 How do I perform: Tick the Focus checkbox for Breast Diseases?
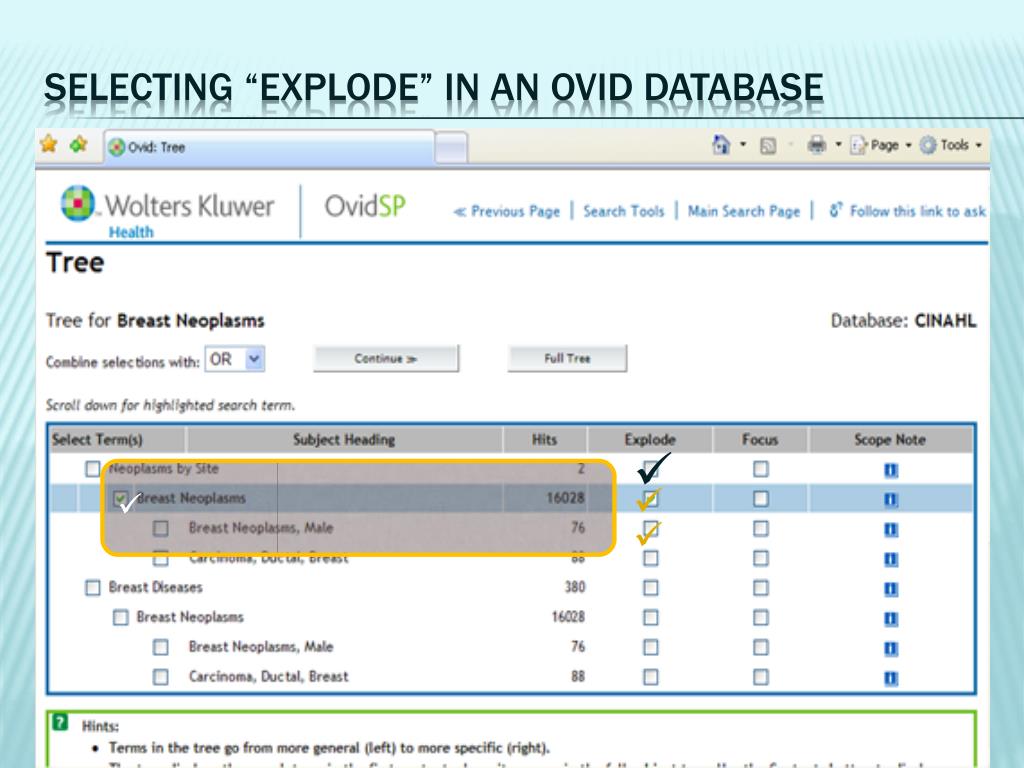pyautogui.click(x=761, y=588)
